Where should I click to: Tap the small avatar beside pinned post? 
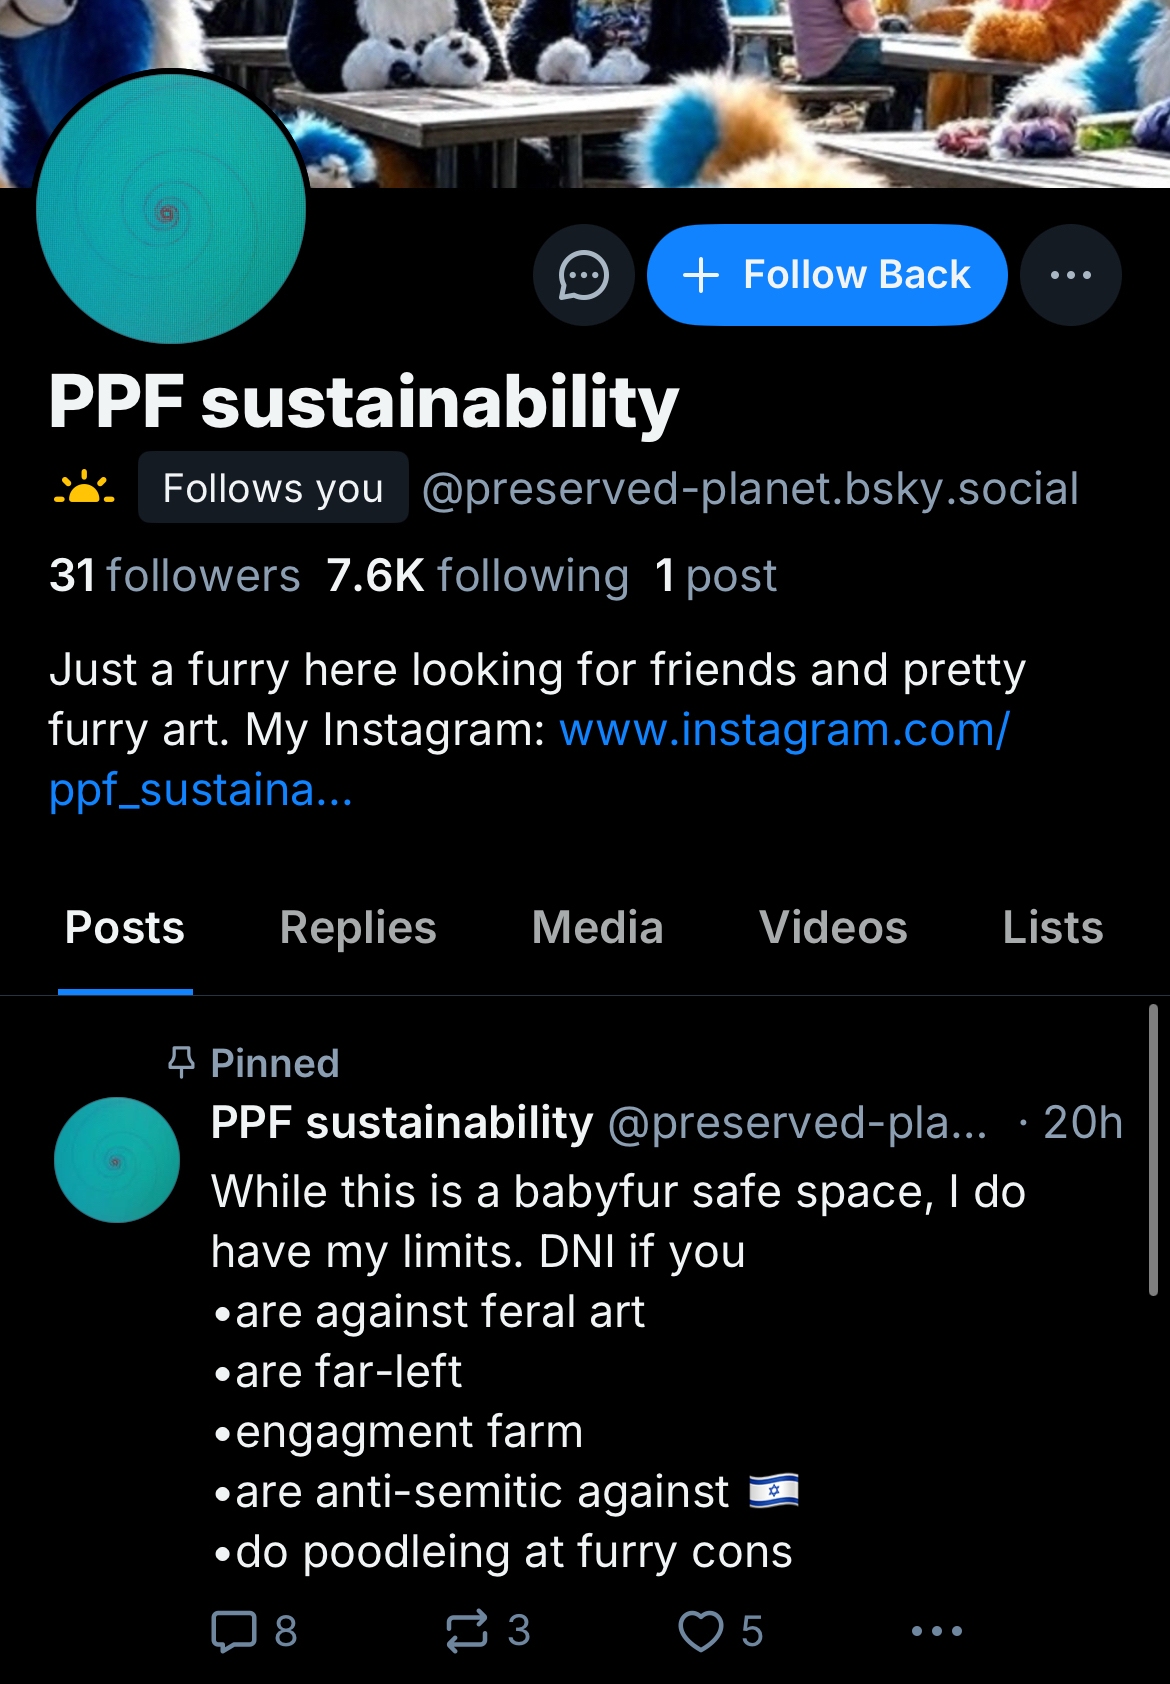coord(117,1160)
